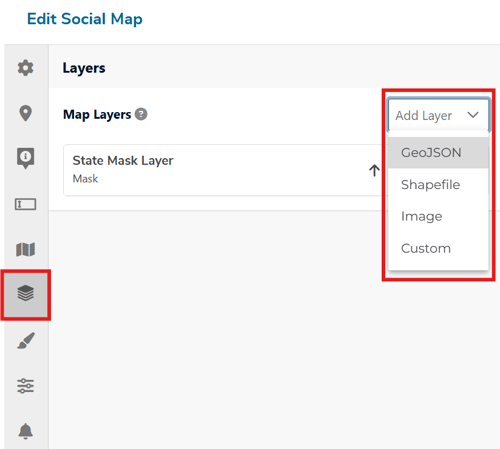The width and height of the screenshot is (500, 449).
Task: Move State Mask Layer up with arrow
Action: [x=374, y=170]
